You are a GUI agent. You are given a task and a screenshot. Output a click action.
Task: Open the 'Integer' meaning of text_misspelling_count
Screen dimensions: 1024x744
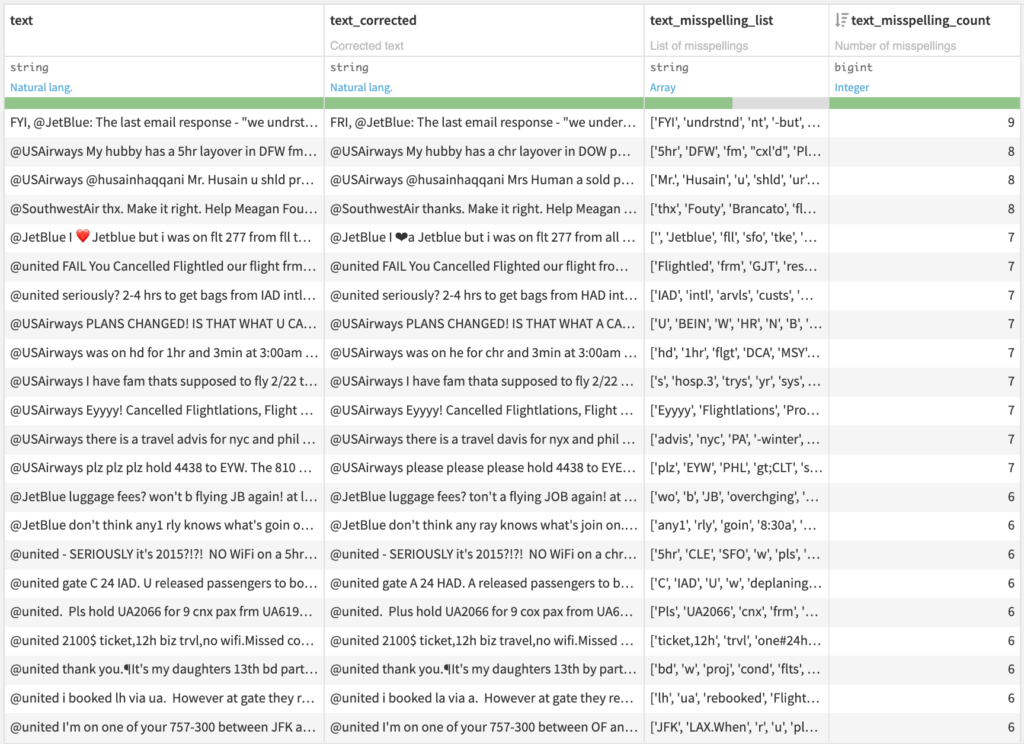click(x=852, y=88)
